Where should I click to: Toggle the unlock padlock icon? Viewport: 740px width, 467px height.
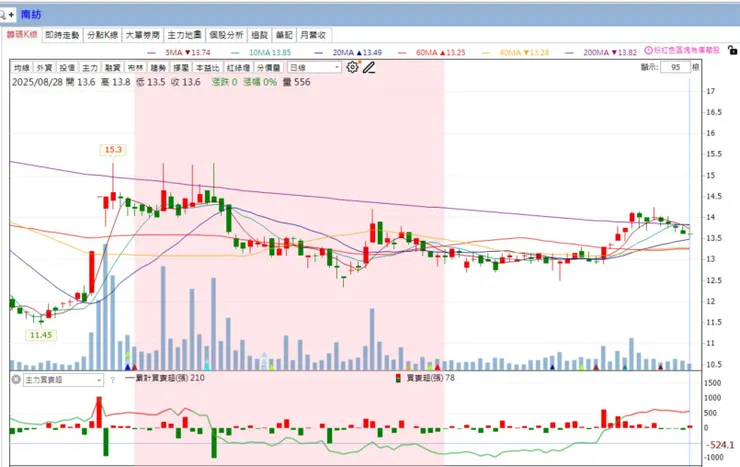tap(732, 50)
